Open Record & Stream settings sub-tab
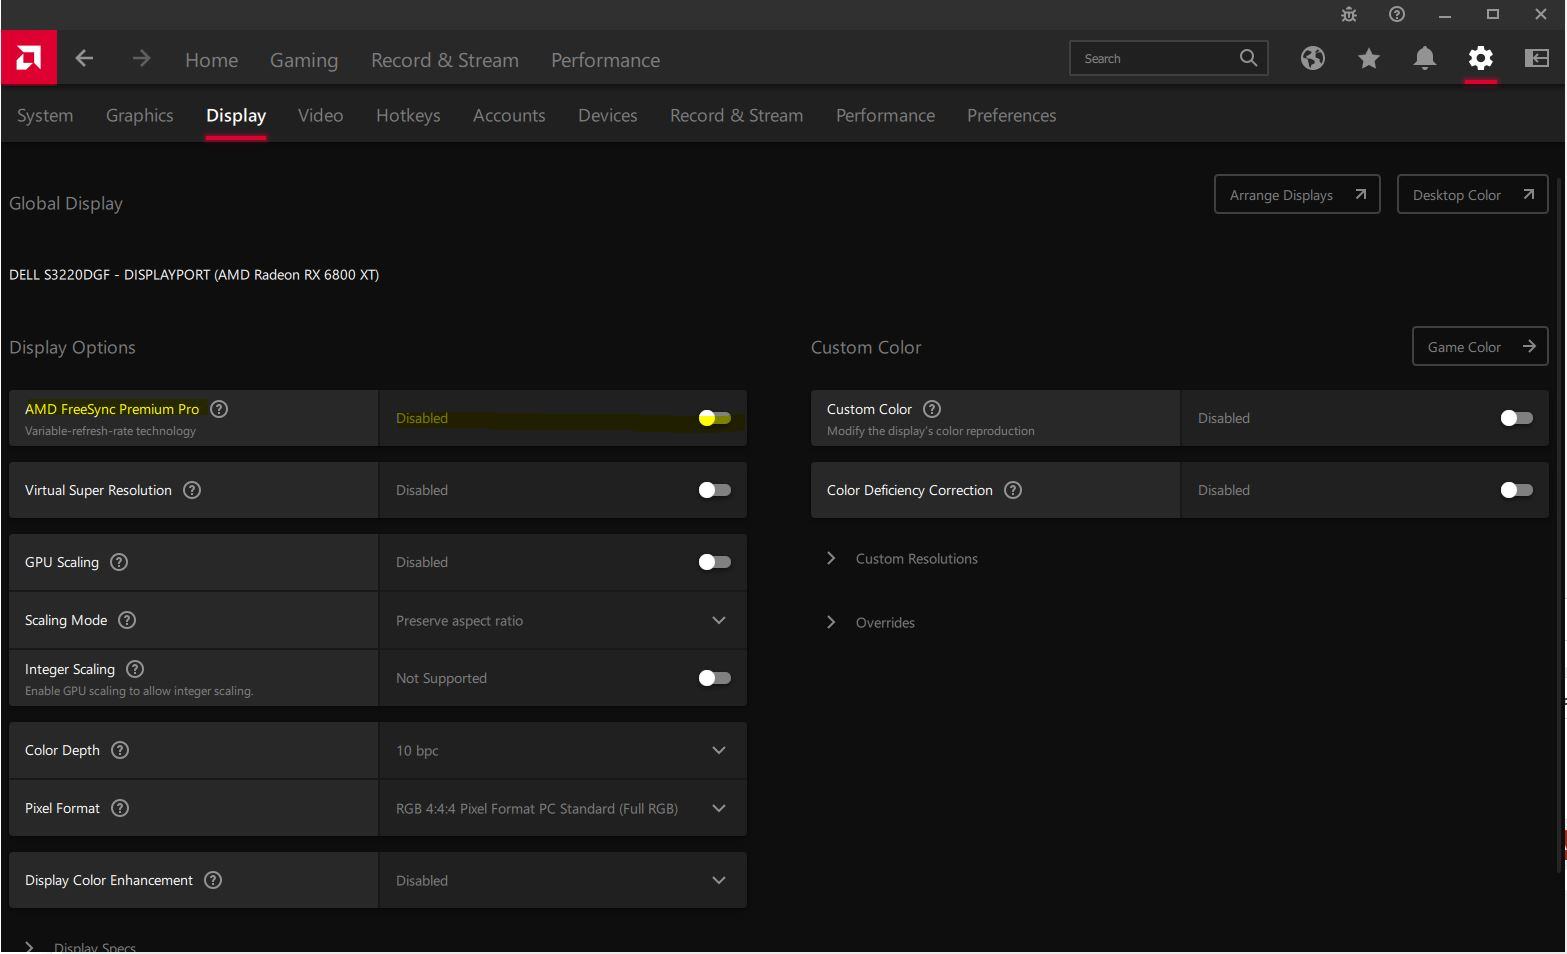This screenshot has width=1567, height=954. tap(737, 115)
